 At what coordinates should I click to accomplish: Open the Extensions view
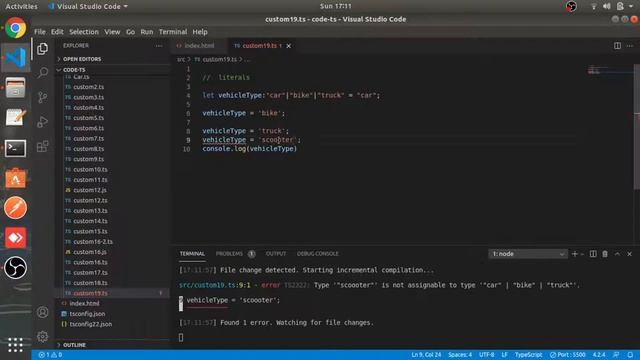pos(42,146)
